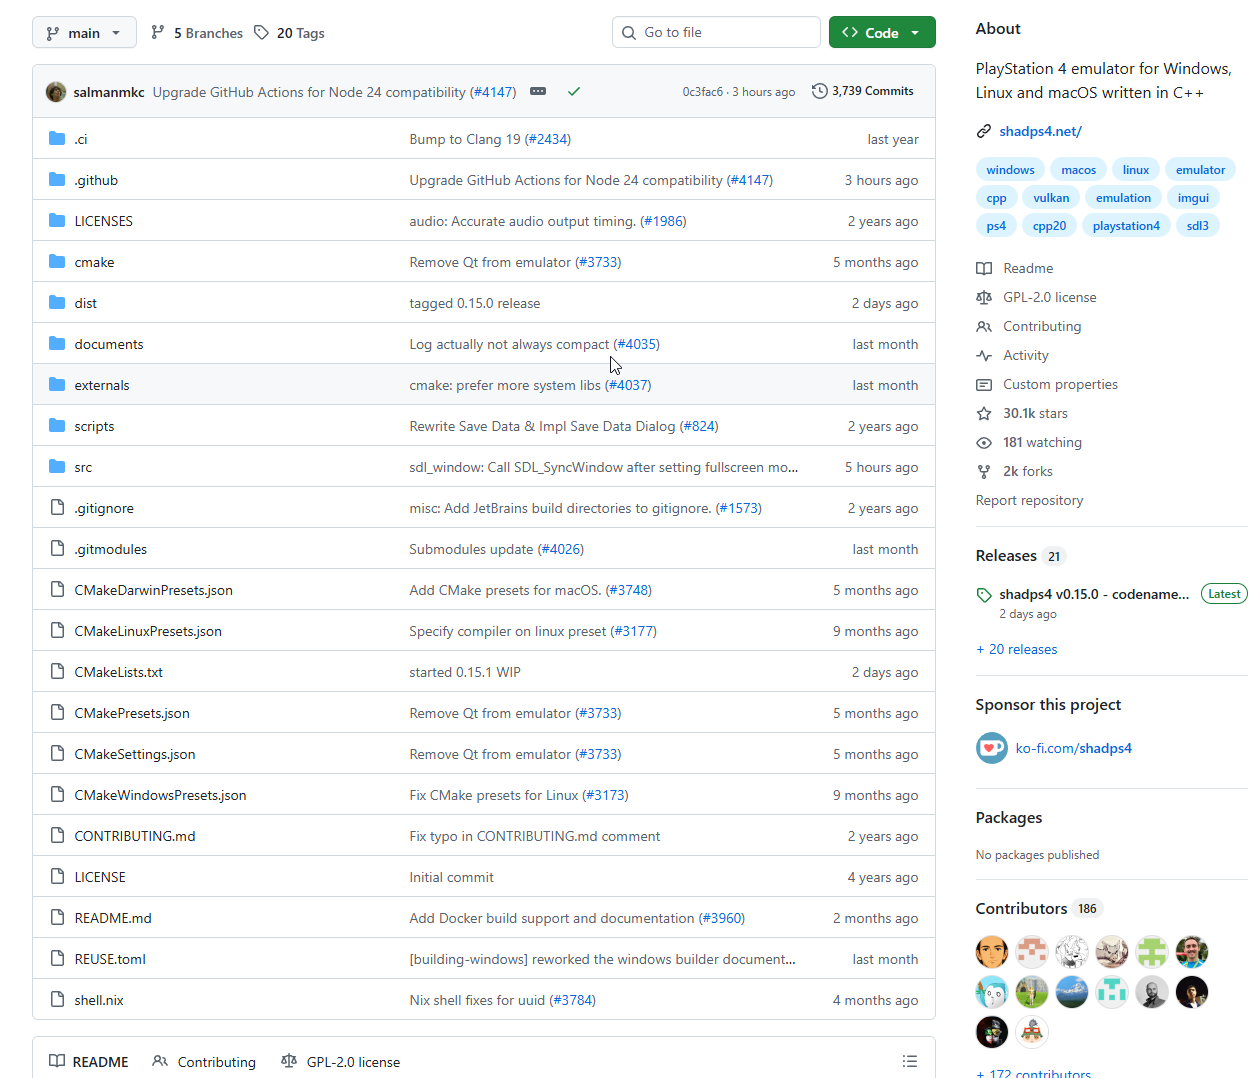Switch to the Contributing tab

[204, 1062]
